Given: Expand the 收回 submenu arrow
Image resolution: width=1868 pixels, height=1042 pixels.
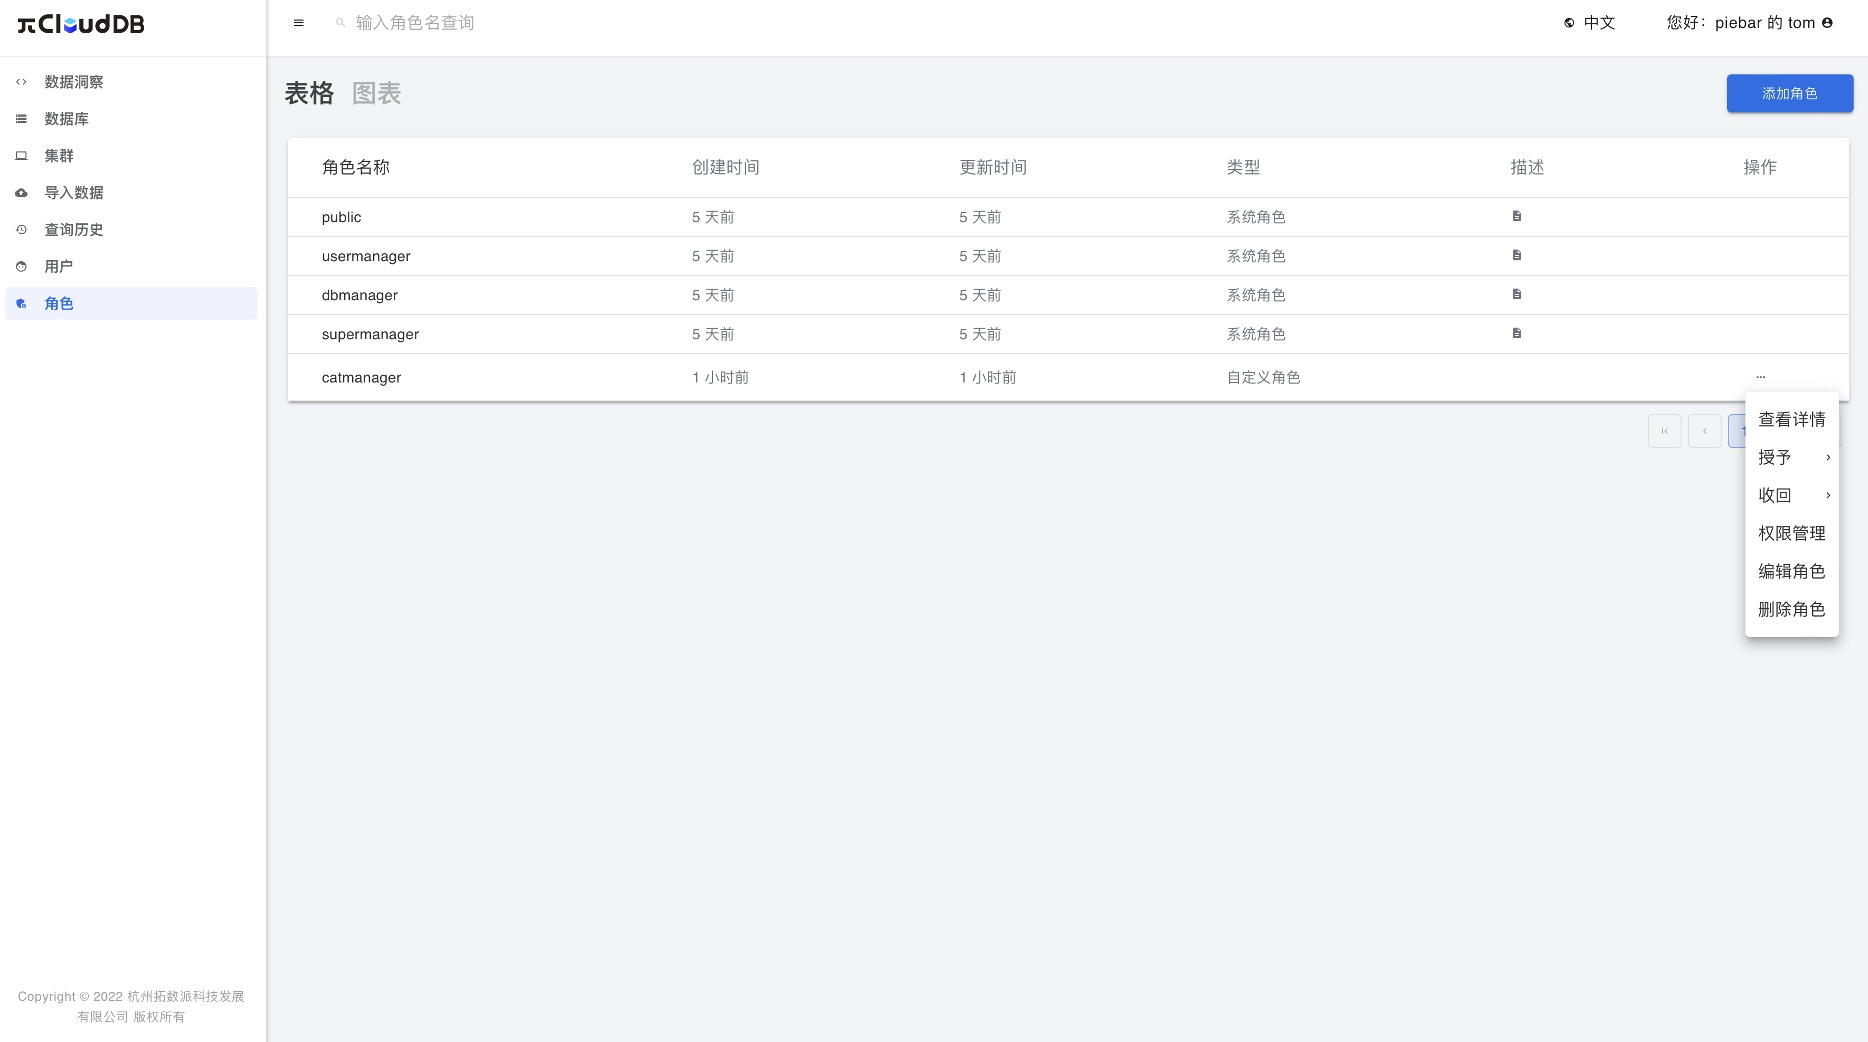Looking at the screenshot, I should pyautogui.click(x=1828, y=496).
